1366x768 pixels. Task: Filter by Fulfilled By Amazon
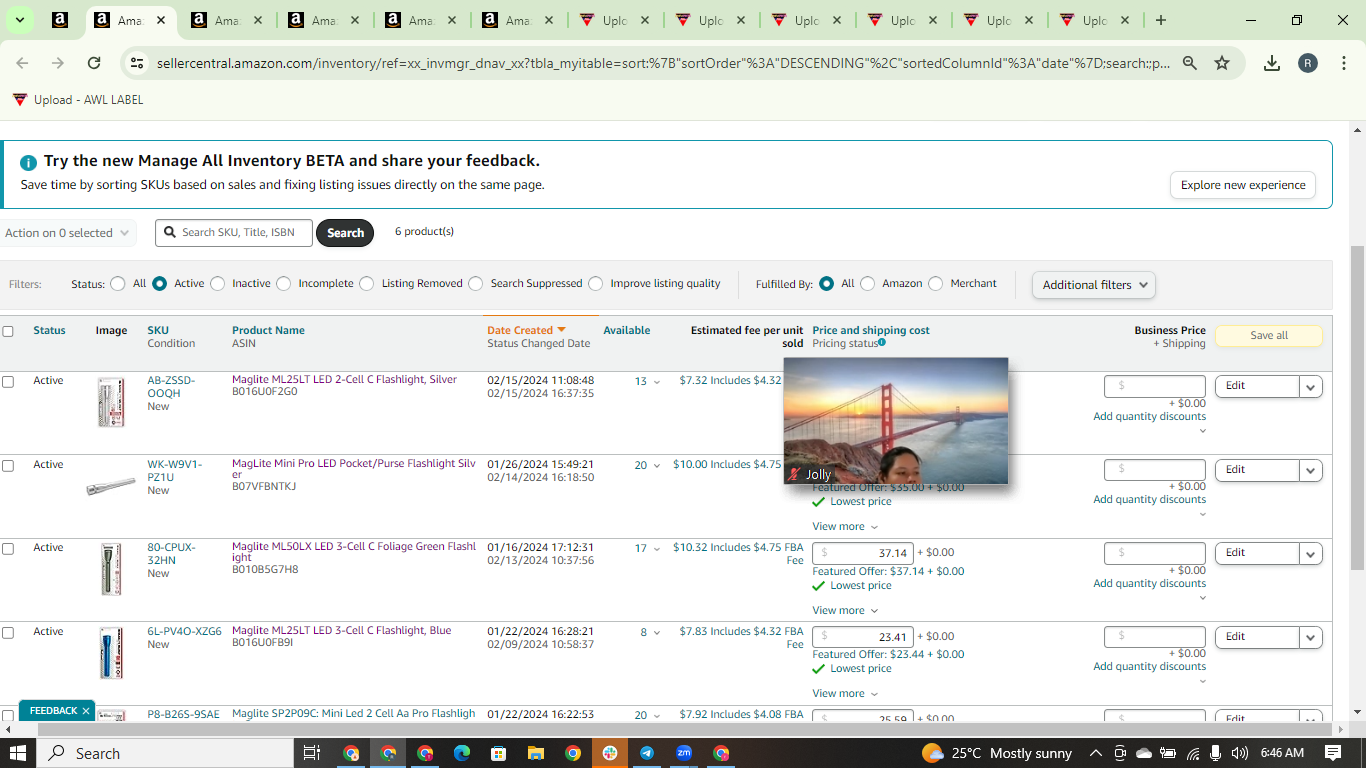[868, 284]
